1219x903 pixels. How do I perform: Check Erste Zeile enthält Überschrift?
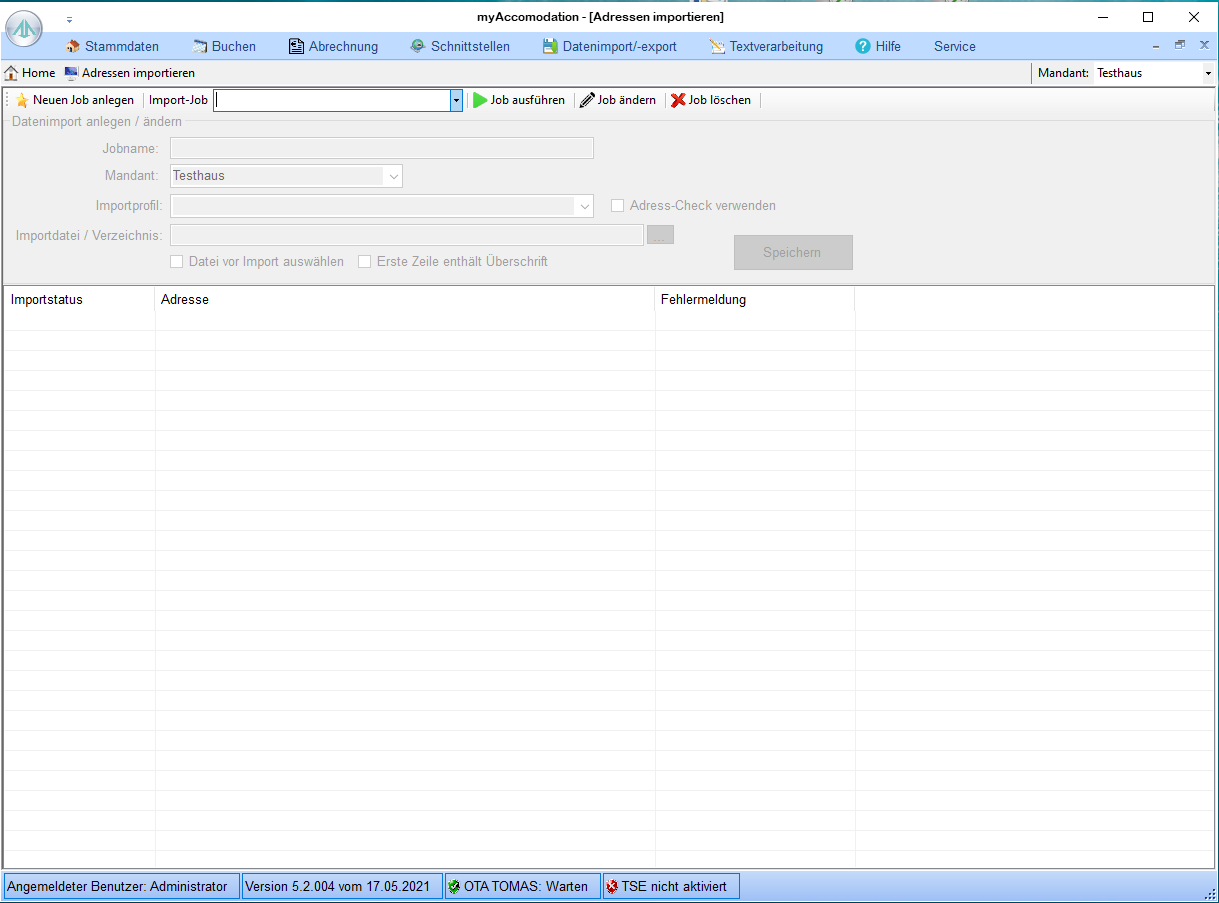tap(365, 262)
